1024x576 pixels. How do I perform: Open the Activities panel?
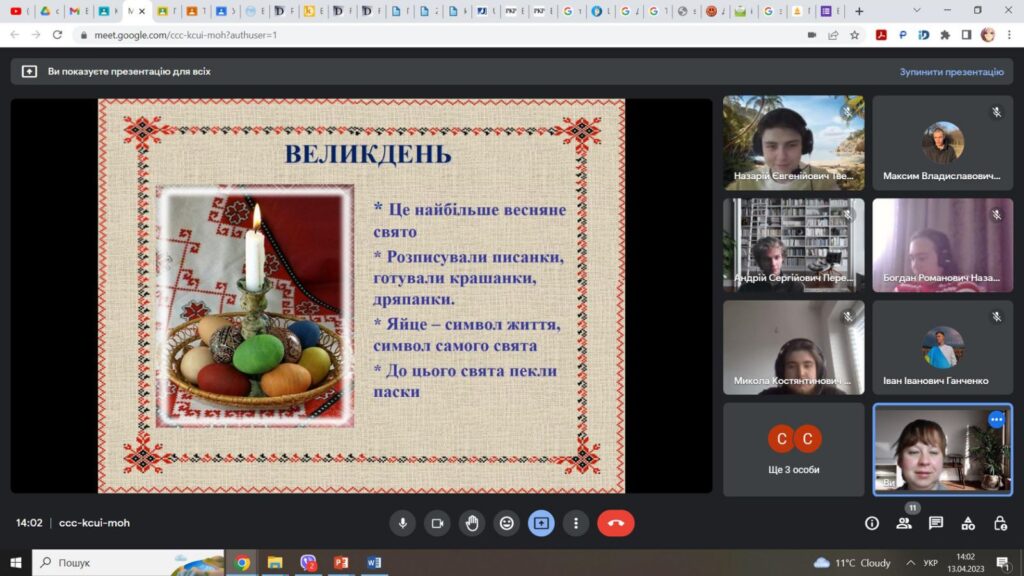tap(968, 523)
